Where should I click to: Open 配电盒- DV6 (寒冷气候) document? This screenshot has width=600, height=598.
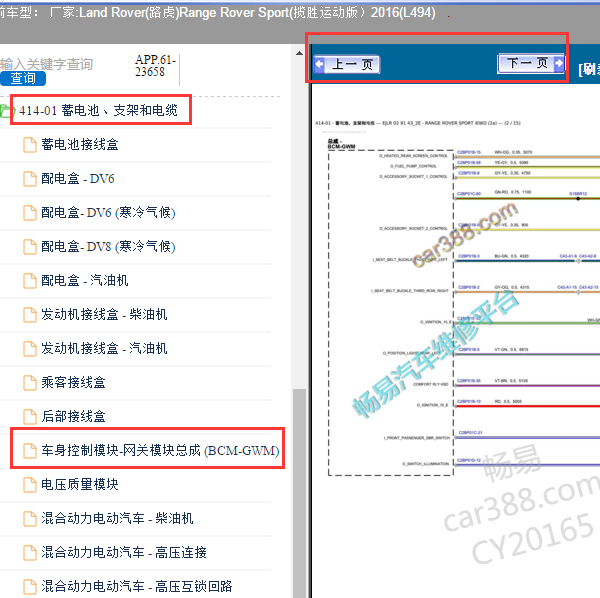pos(108,213)
